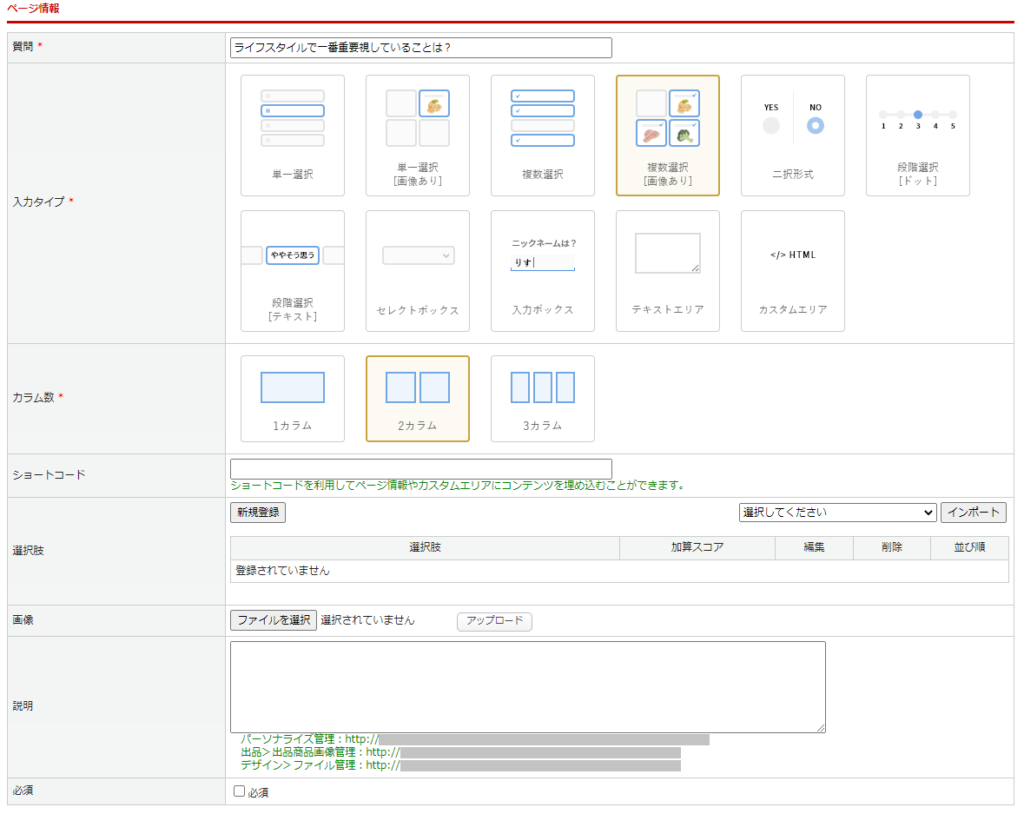Click into the ショートコード input field

pyautogui.click(x=420, y=469)
